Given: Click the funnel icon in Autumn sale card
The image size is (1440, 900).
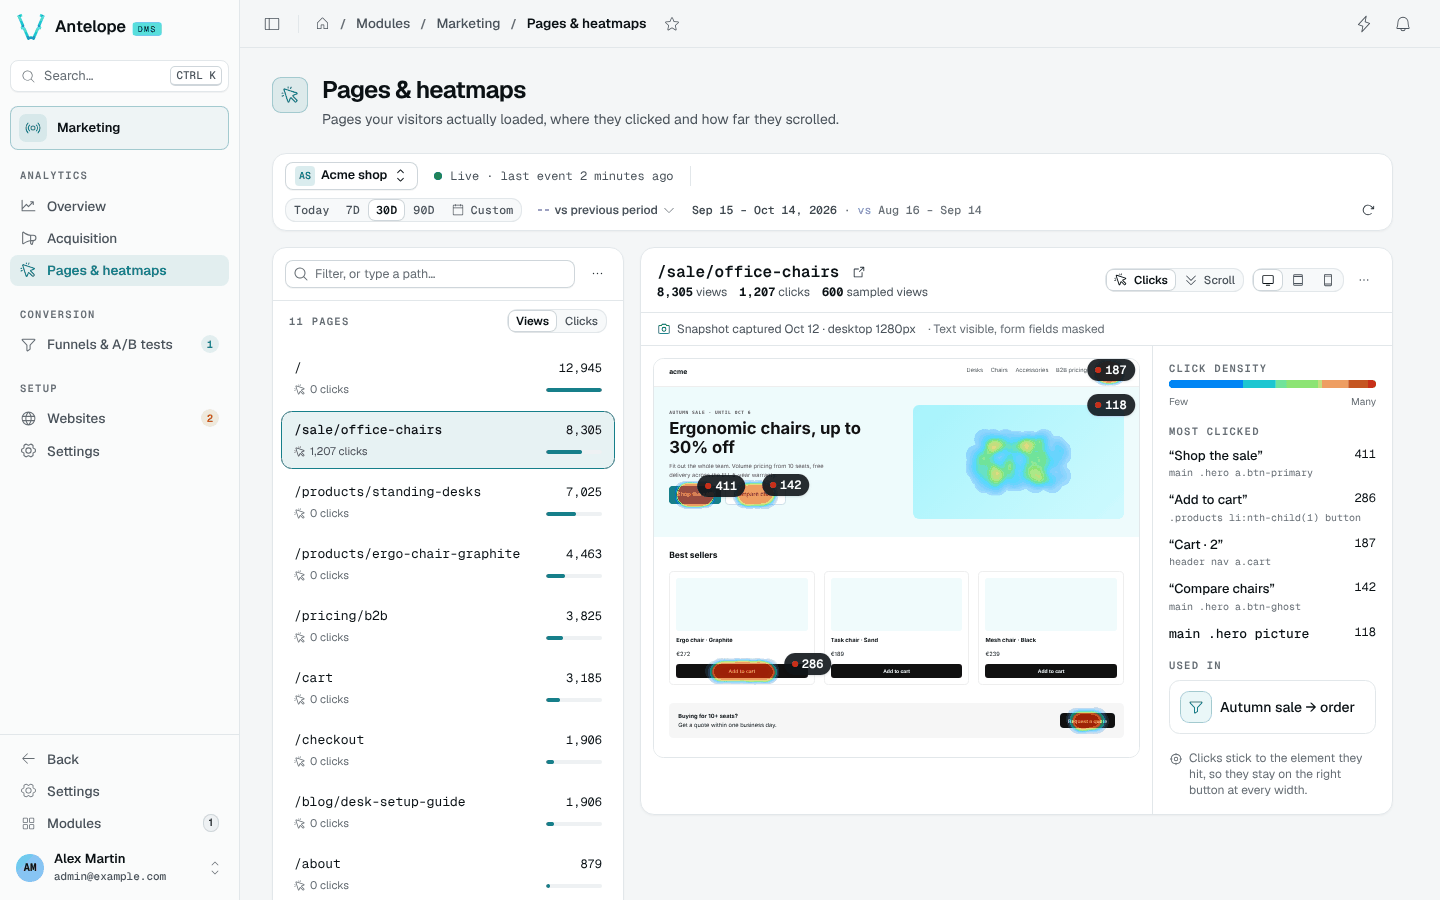Looking at the screenshot, I should 1196,707.
